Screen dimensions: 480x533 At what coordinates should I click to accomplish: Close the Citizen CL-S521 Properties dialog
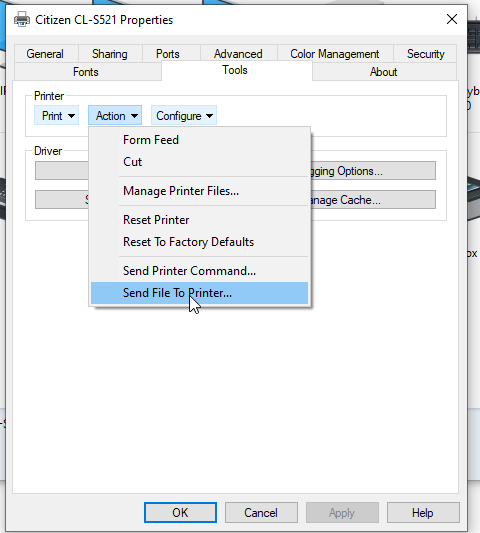(x=452, y=19)
